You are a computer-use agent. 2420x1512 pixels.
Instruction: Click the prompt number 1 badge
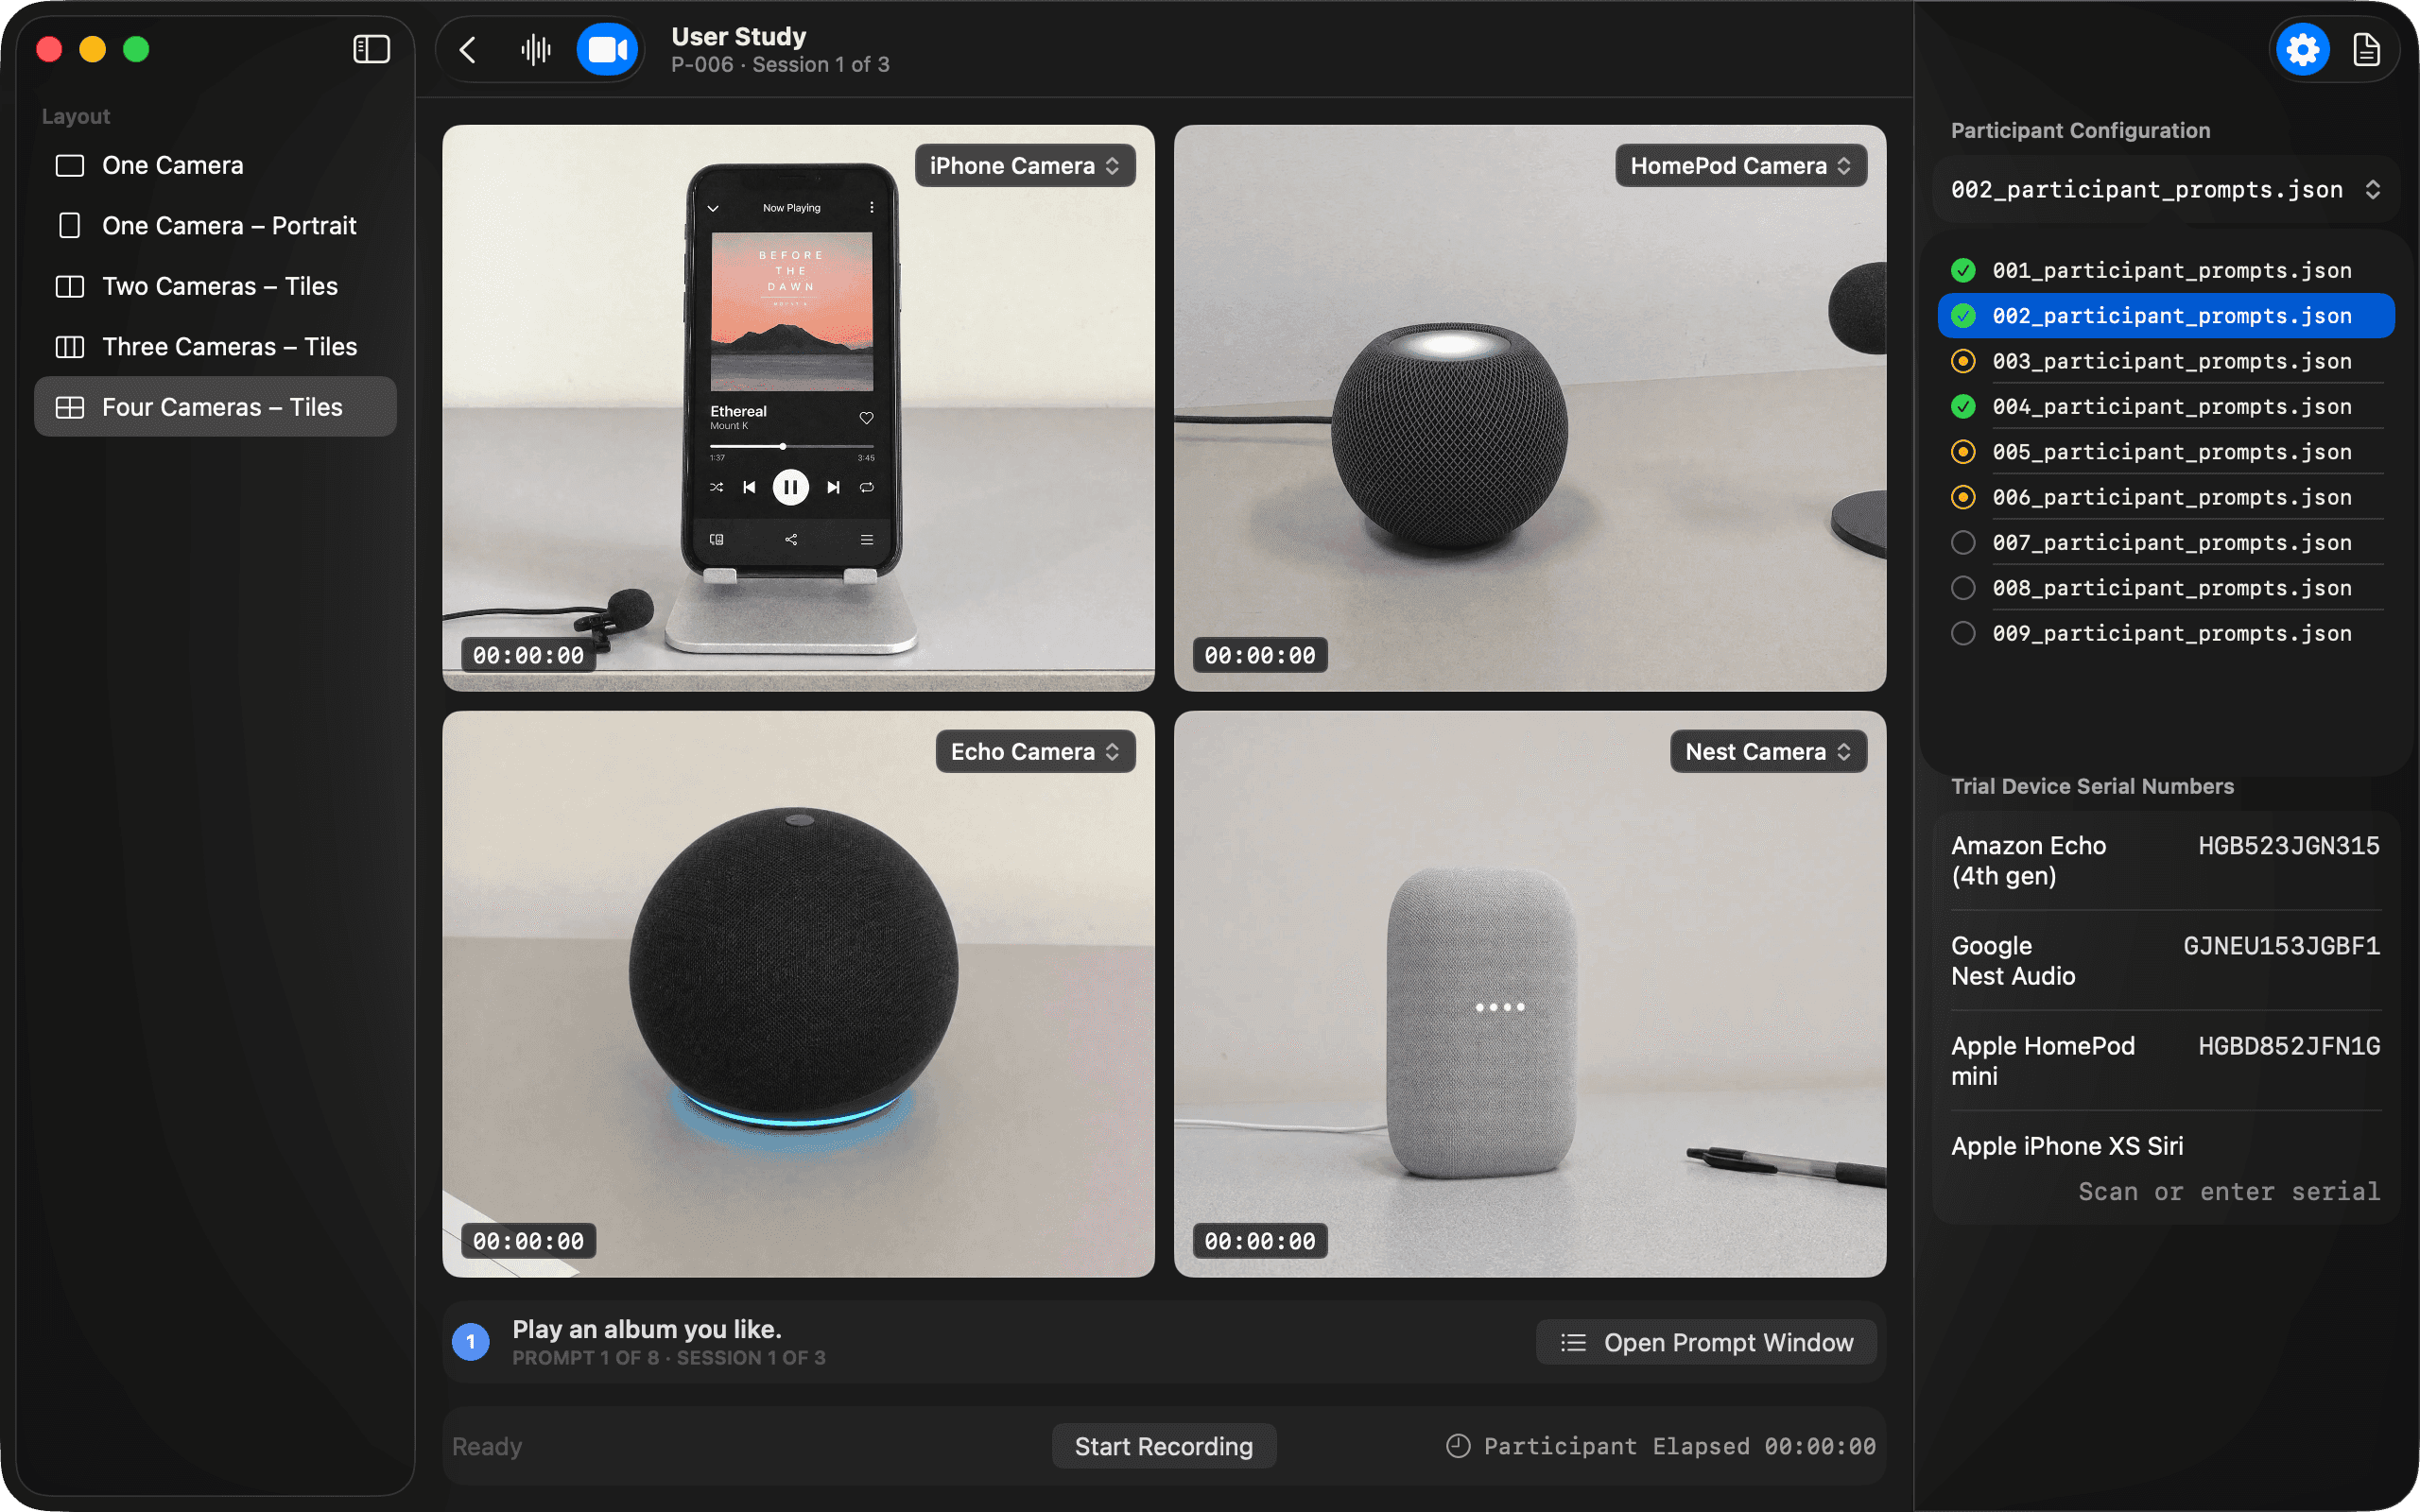point(471,1342)
